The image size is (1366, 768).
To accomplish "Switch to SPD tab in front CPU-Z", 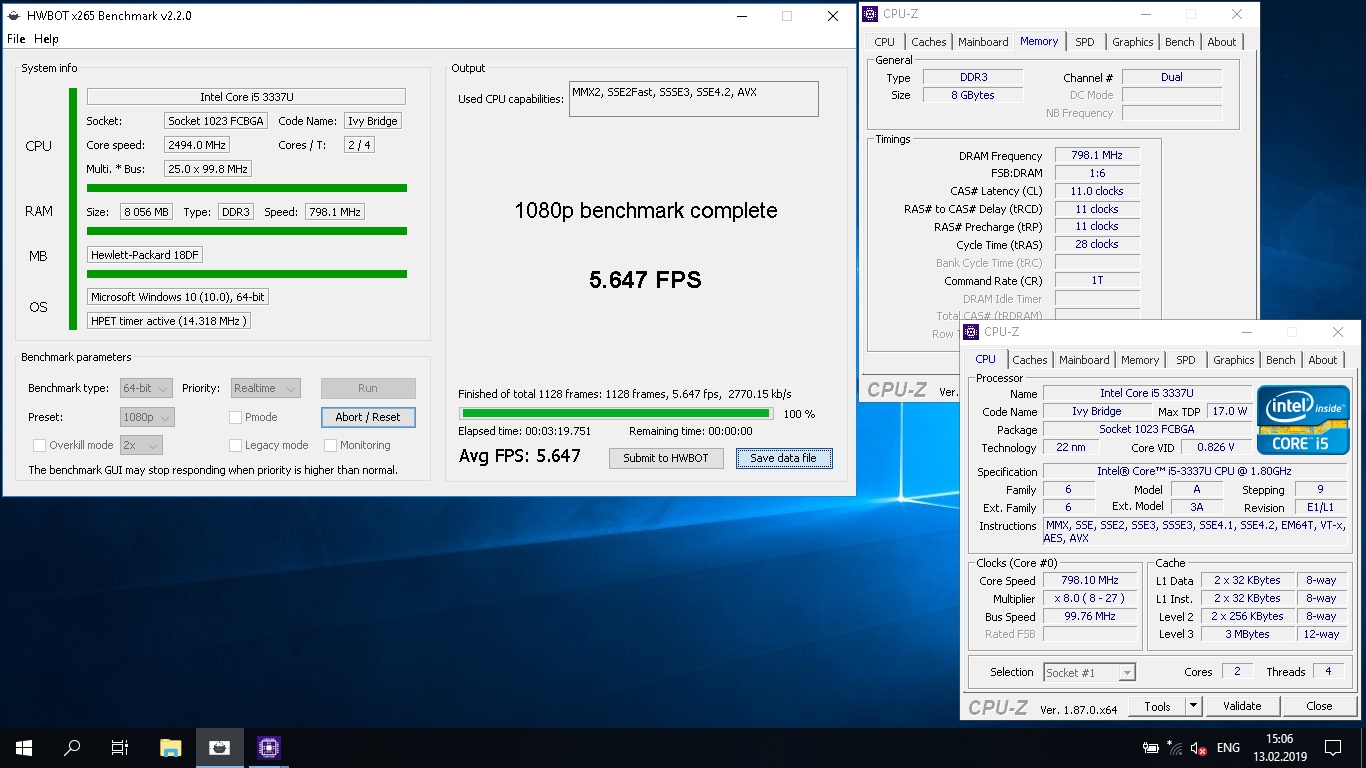I will [x=1185, y=360].
